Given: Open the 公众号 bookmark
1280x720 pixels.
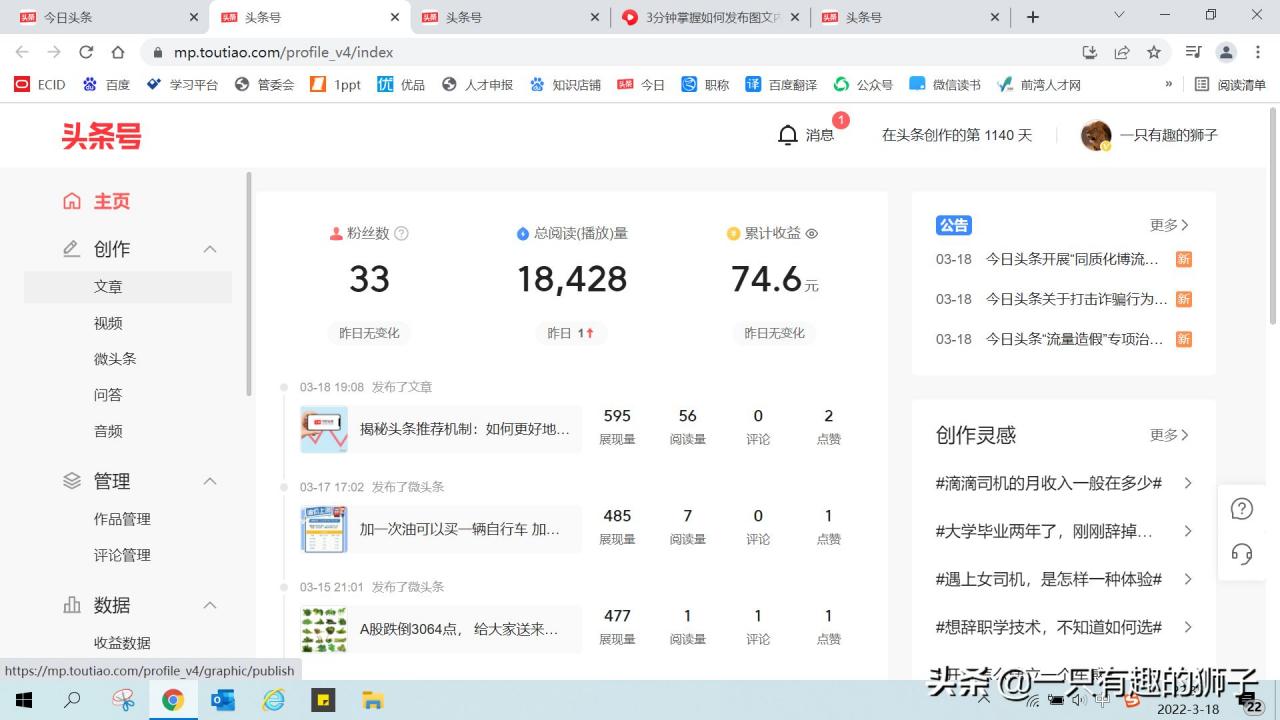Looking at the screenshot, I should click(x=863, y=85).
